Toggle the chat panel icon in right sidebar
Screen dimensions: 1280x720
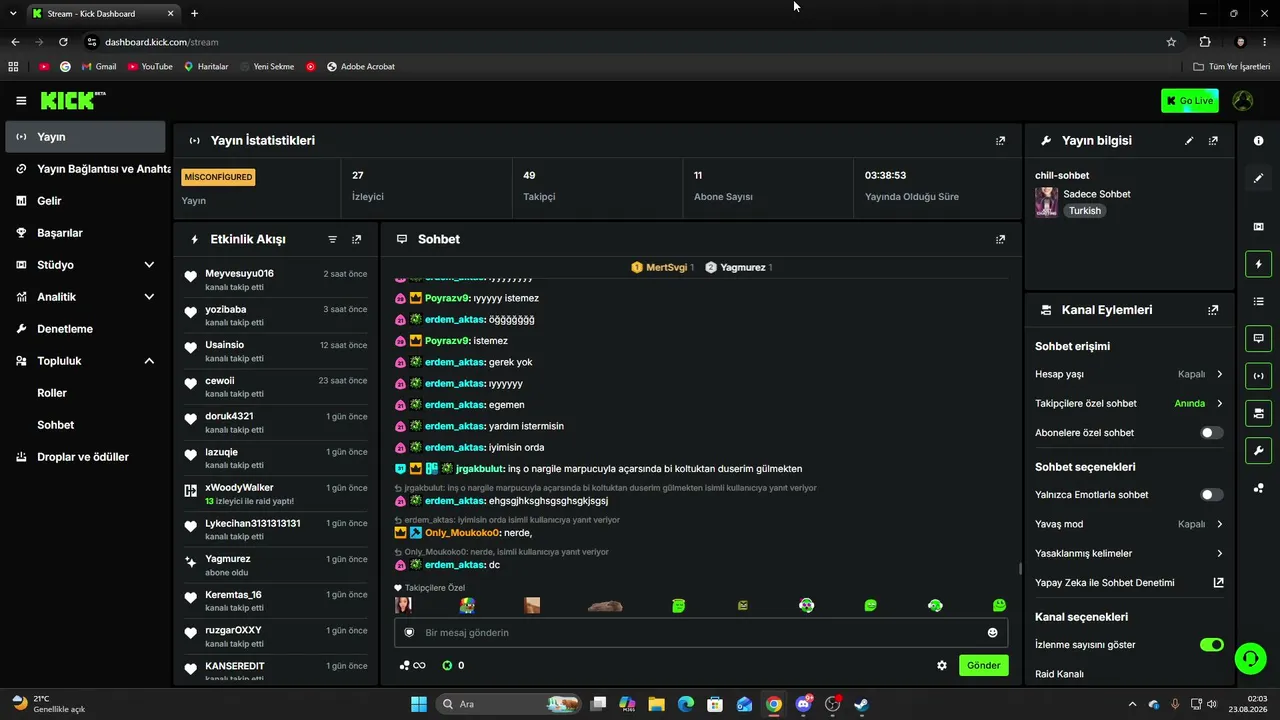[x=1258, y=338]
